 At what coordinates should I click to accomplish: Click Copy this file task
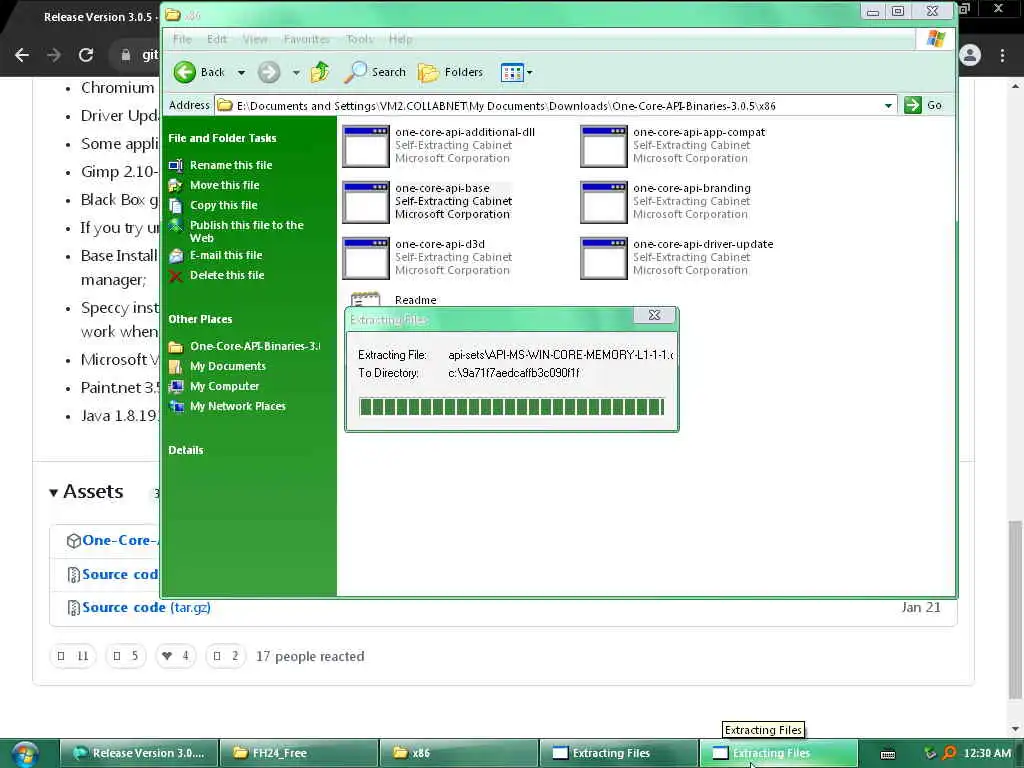(223, 205)
